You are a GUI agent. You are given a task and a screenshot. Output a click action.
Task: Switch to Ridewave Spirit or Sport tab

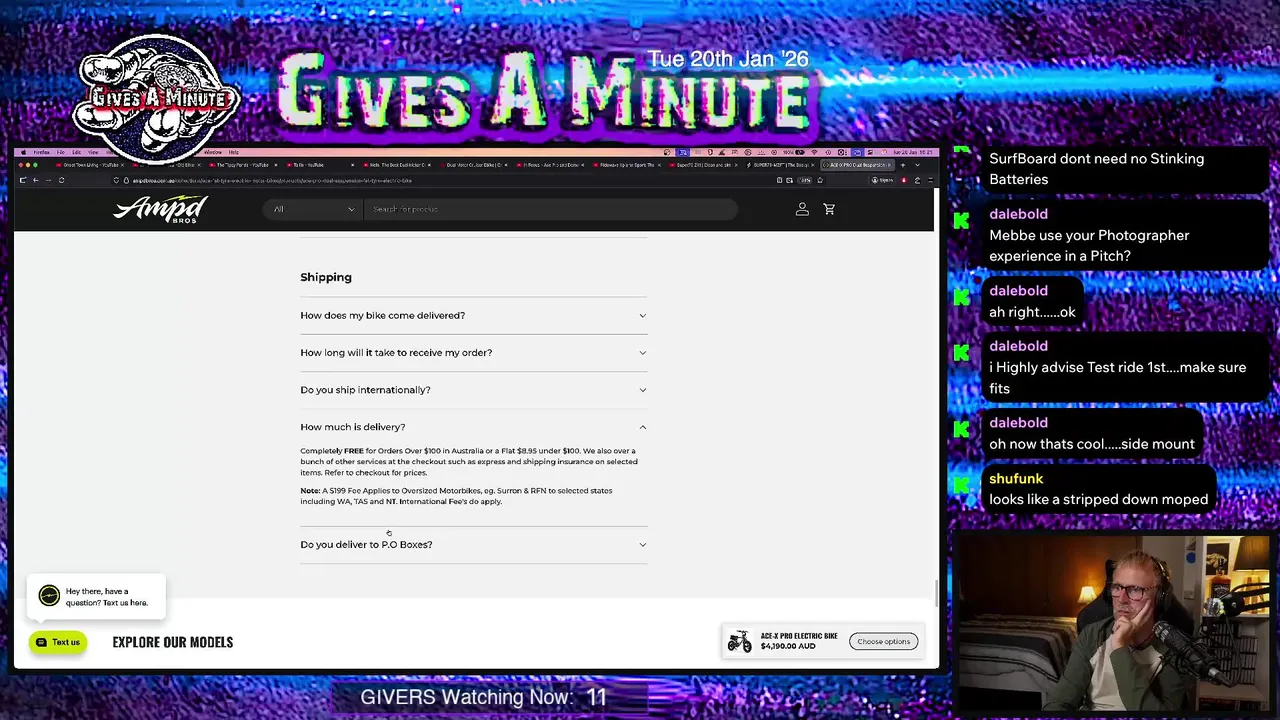627,165
